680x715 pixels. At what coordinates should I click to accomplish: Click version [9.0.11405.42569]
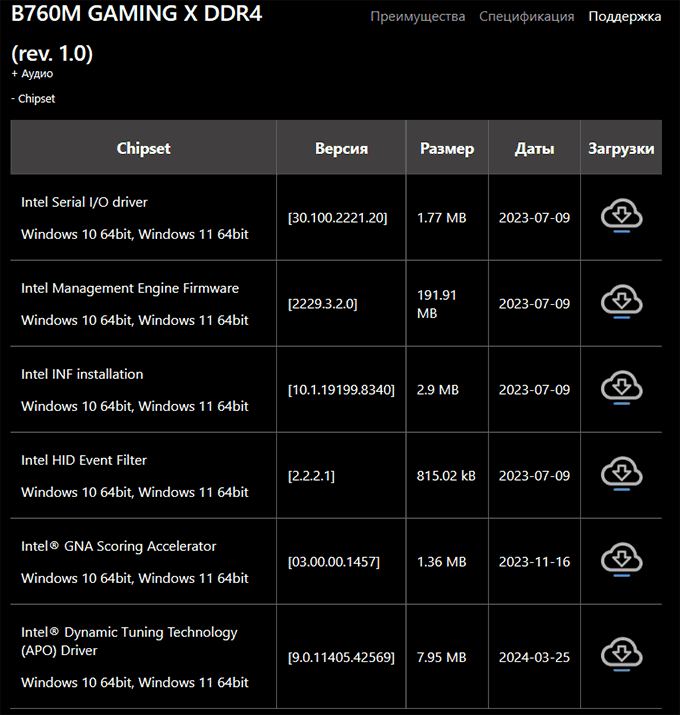click(x=341, y=657)
